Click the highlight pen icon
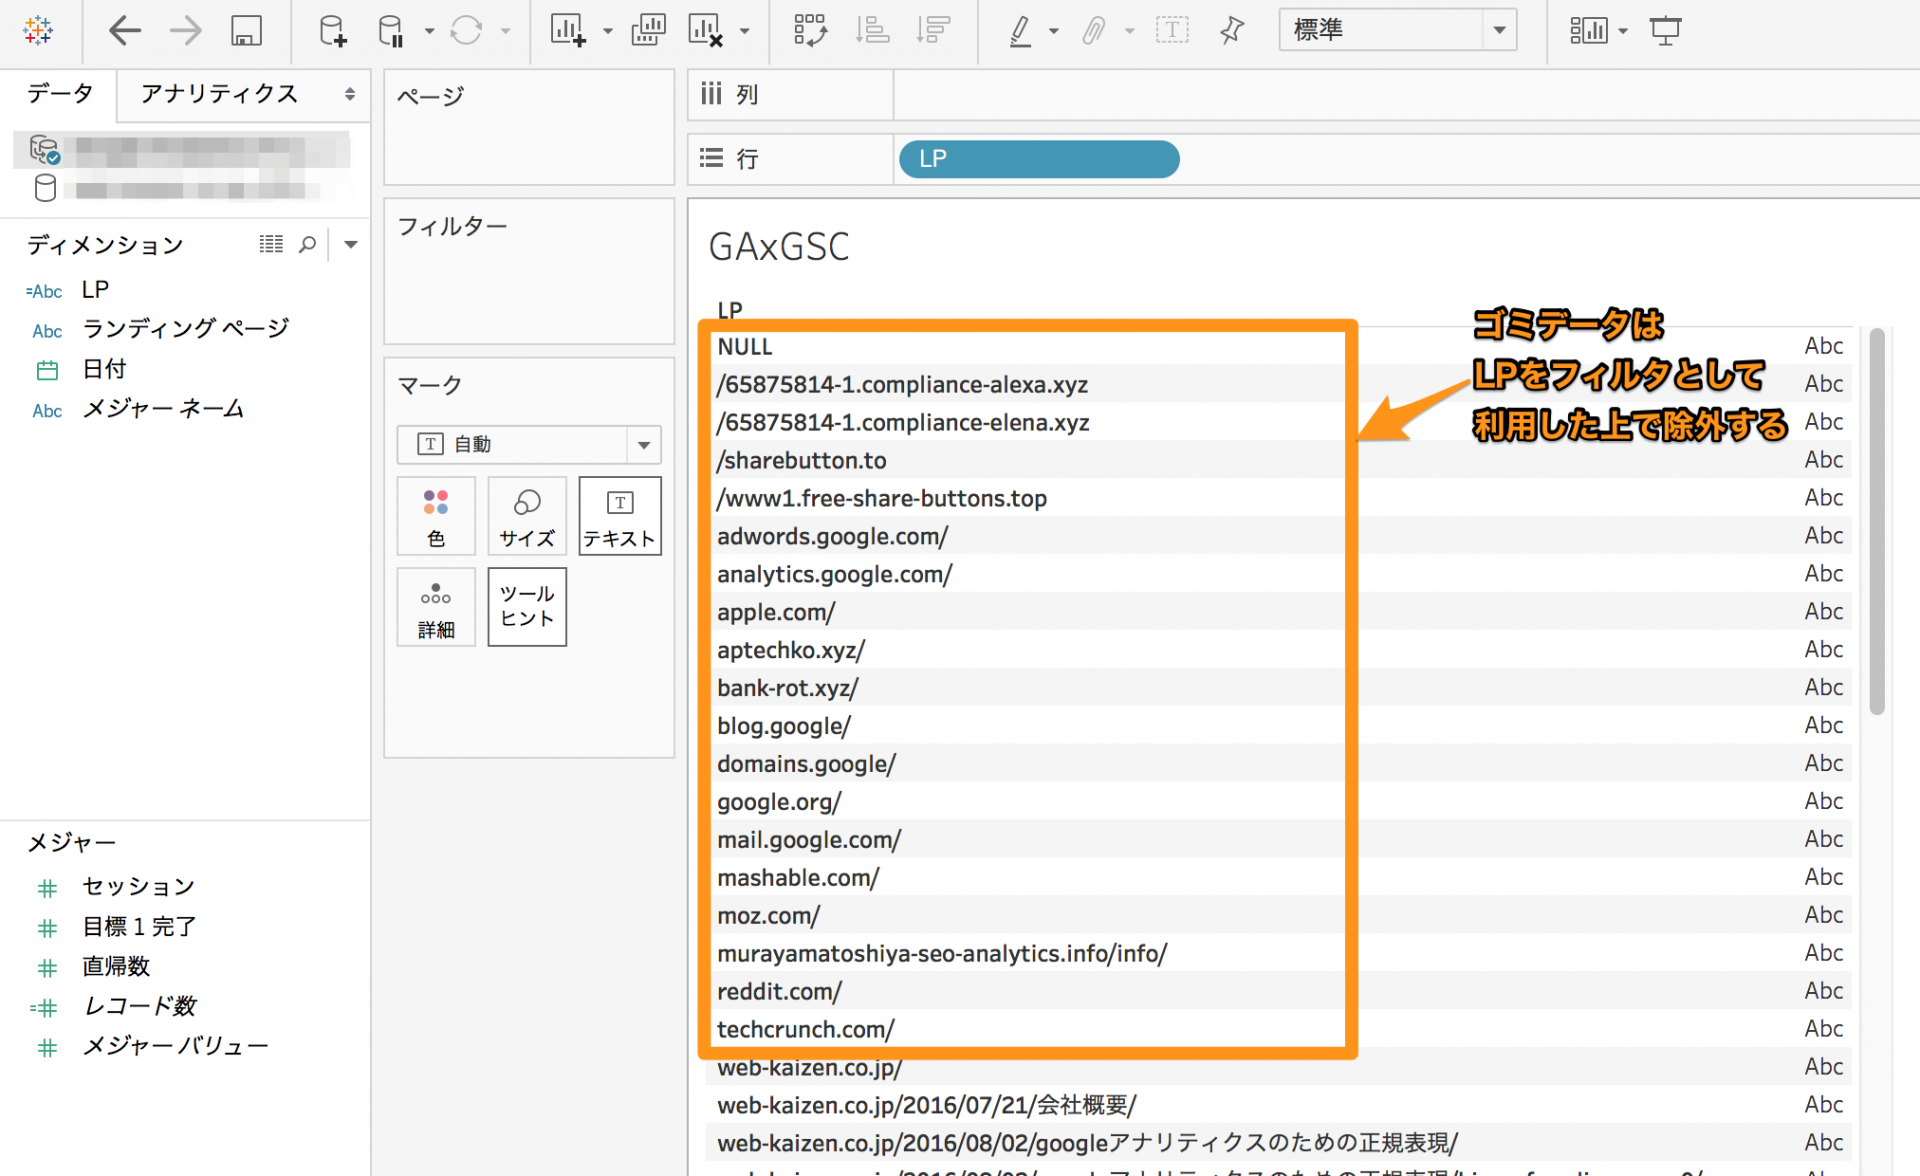The width and height of the screenshot is (1920, 1176). coord(1020,31)
